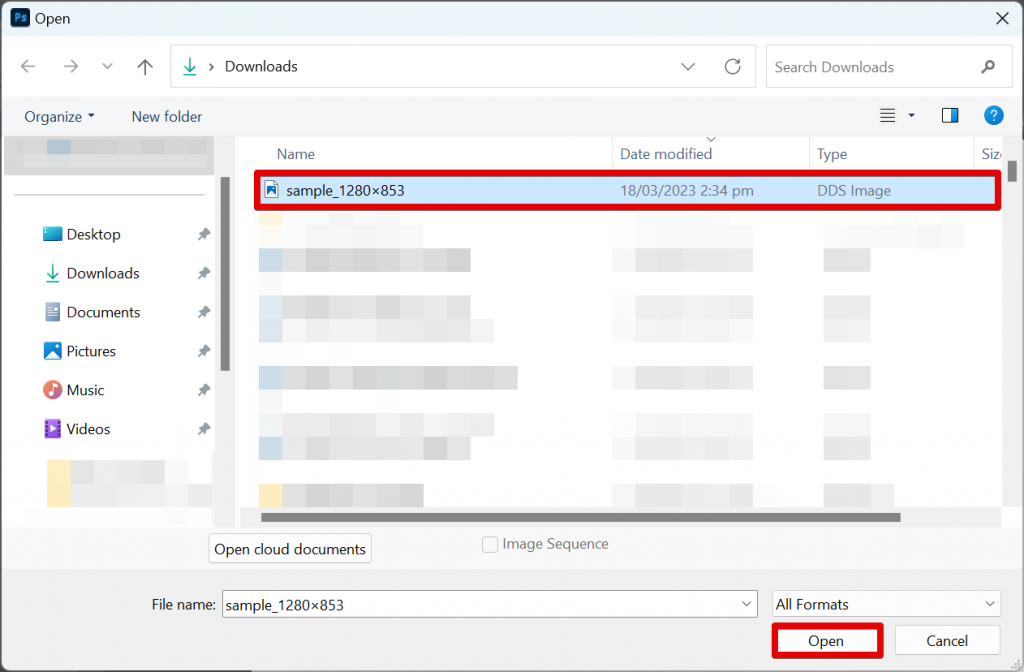This screenshot has width=1024, height=672.
Task: Navigate up one folder level
Action: click(x=144, y=66)
